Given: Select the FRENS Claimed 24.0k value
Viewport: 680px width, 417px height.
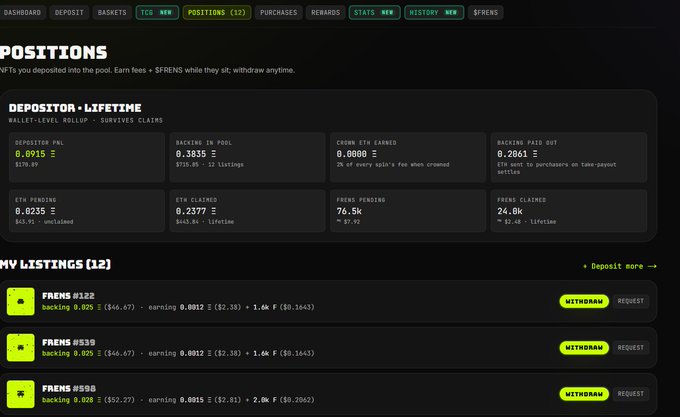Looking at the screenshot, I should 510,211.
